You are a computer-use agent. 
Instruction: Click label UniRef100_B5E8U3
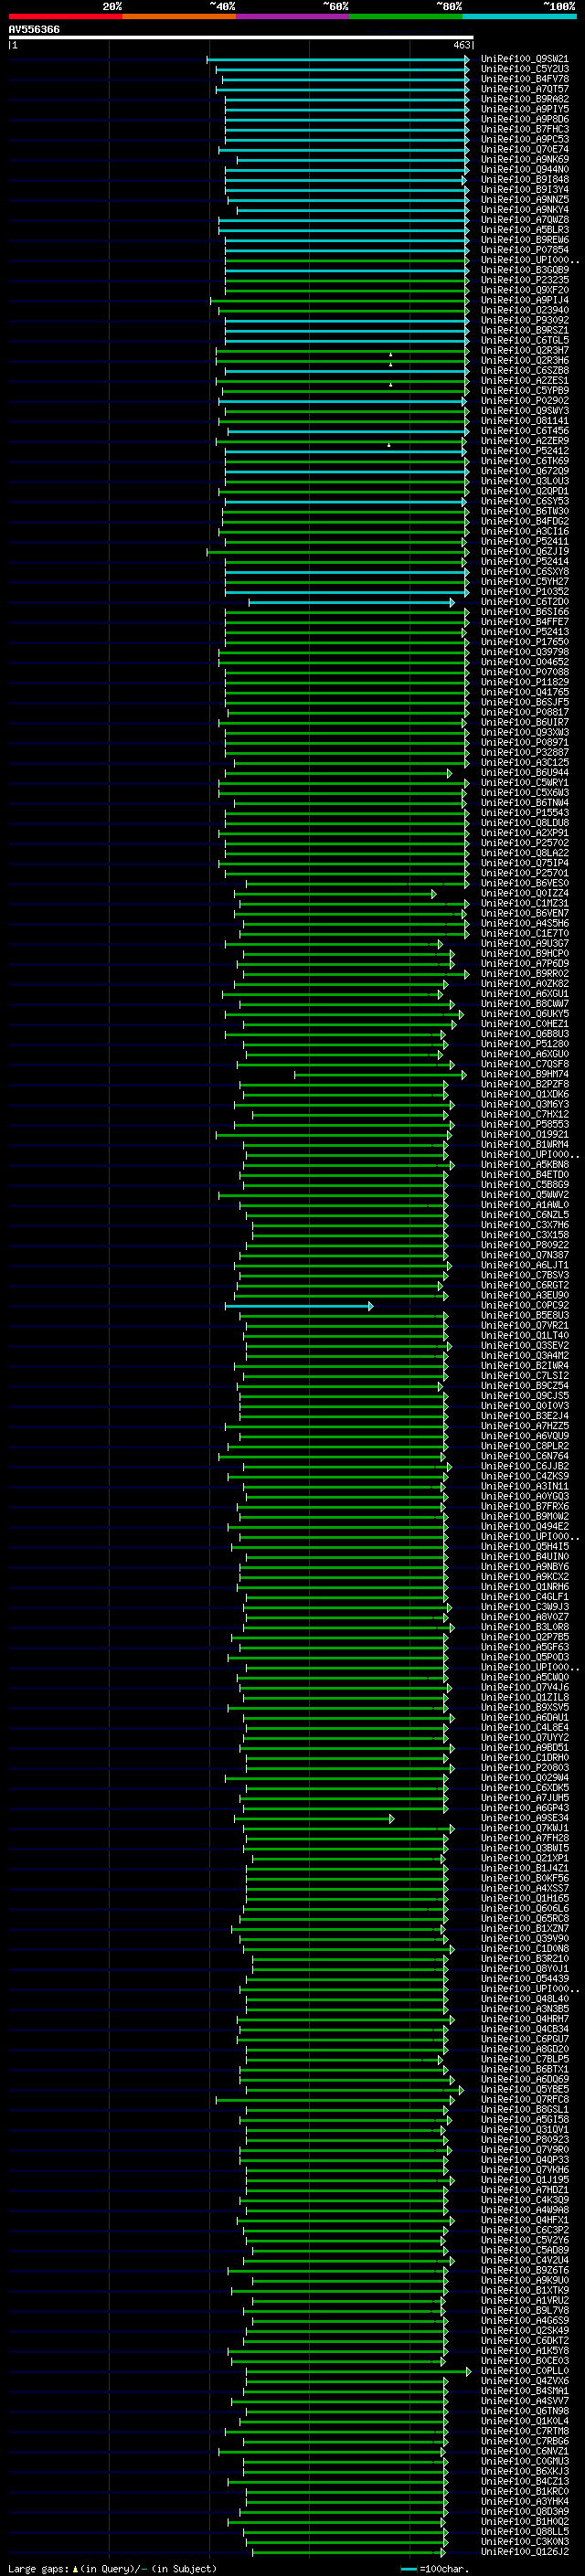pos(524,1315)
